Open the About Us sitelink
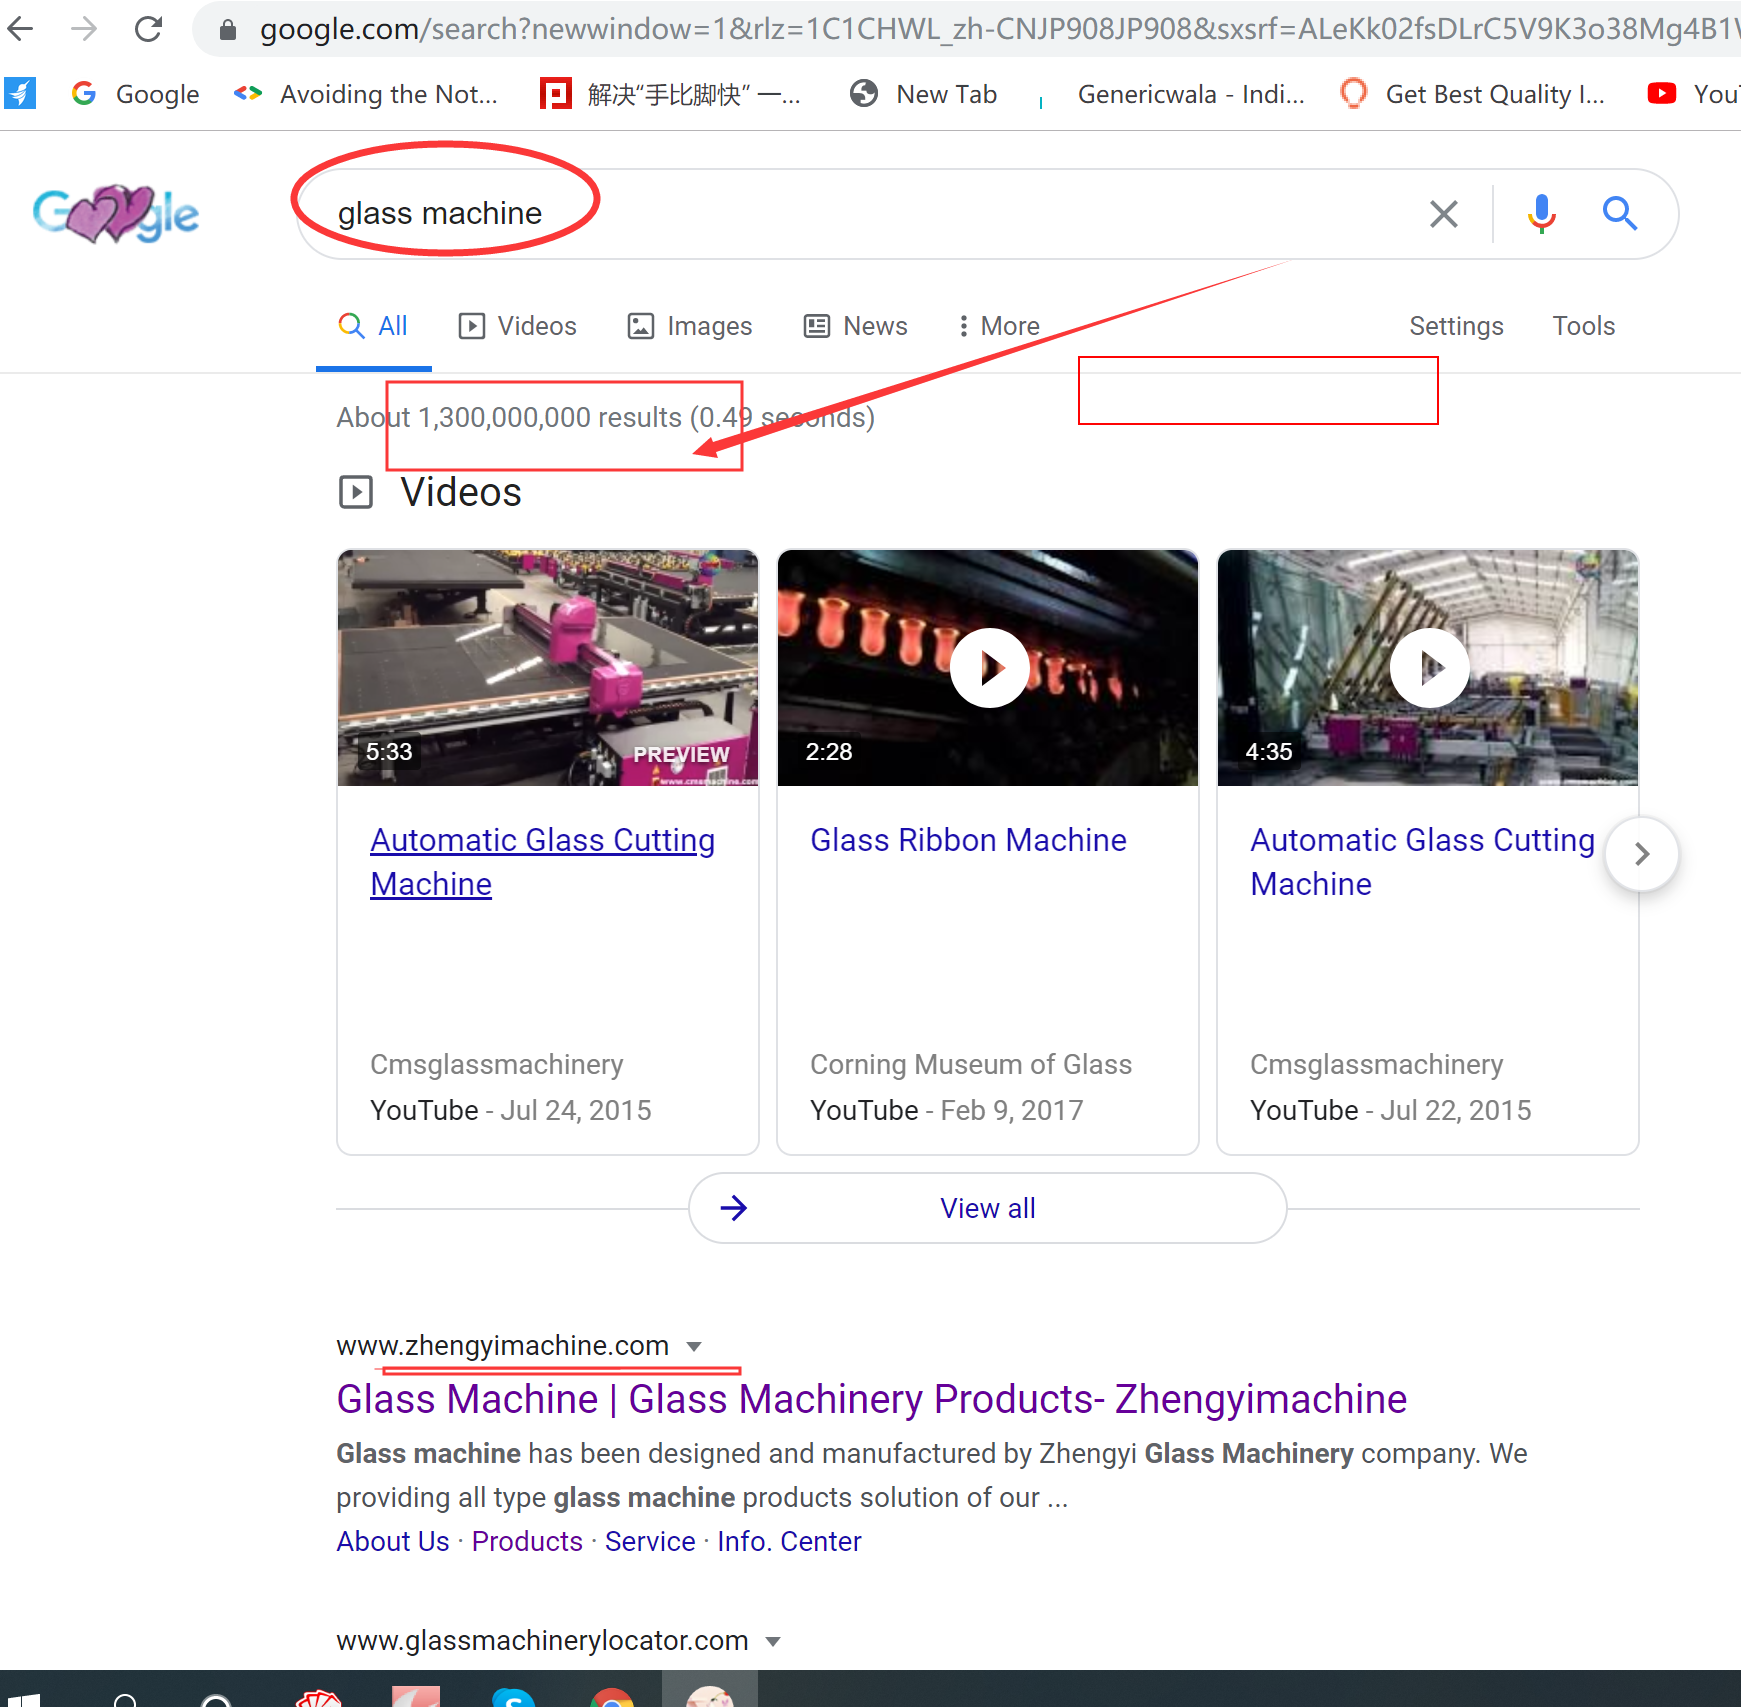The width and height of the screenshot is (1741, 1707). (x=393, y=1541)
